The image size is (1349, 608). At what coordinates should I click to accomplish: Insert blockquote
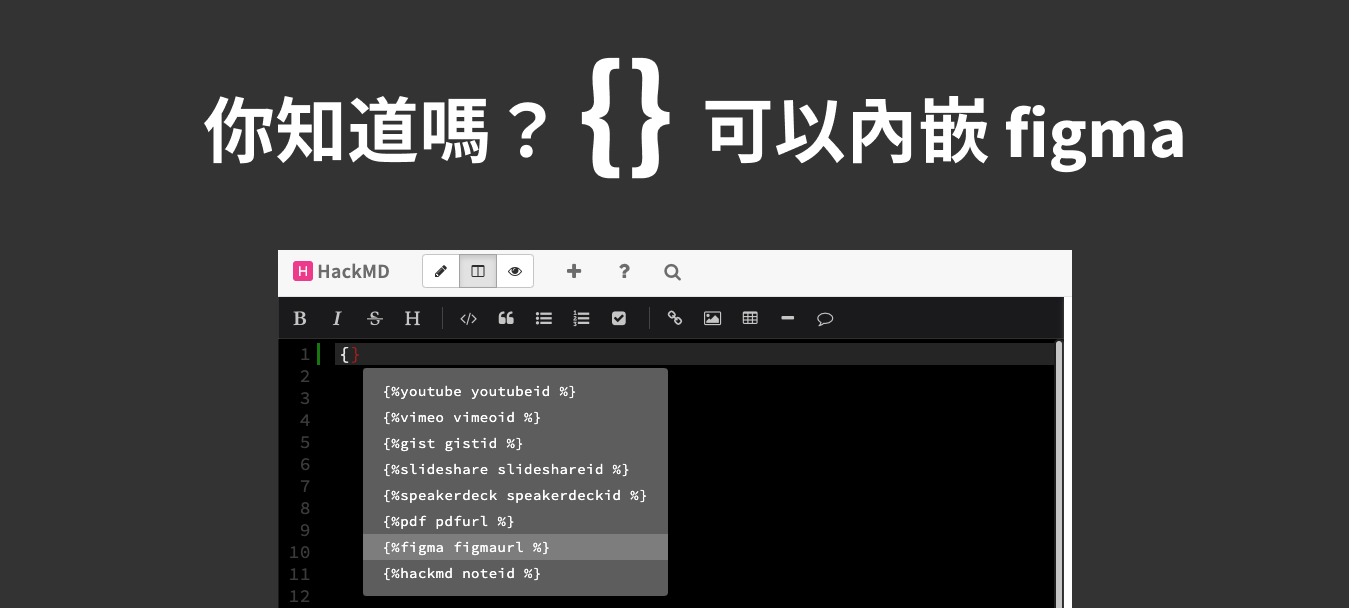click(x=506, y=319)
